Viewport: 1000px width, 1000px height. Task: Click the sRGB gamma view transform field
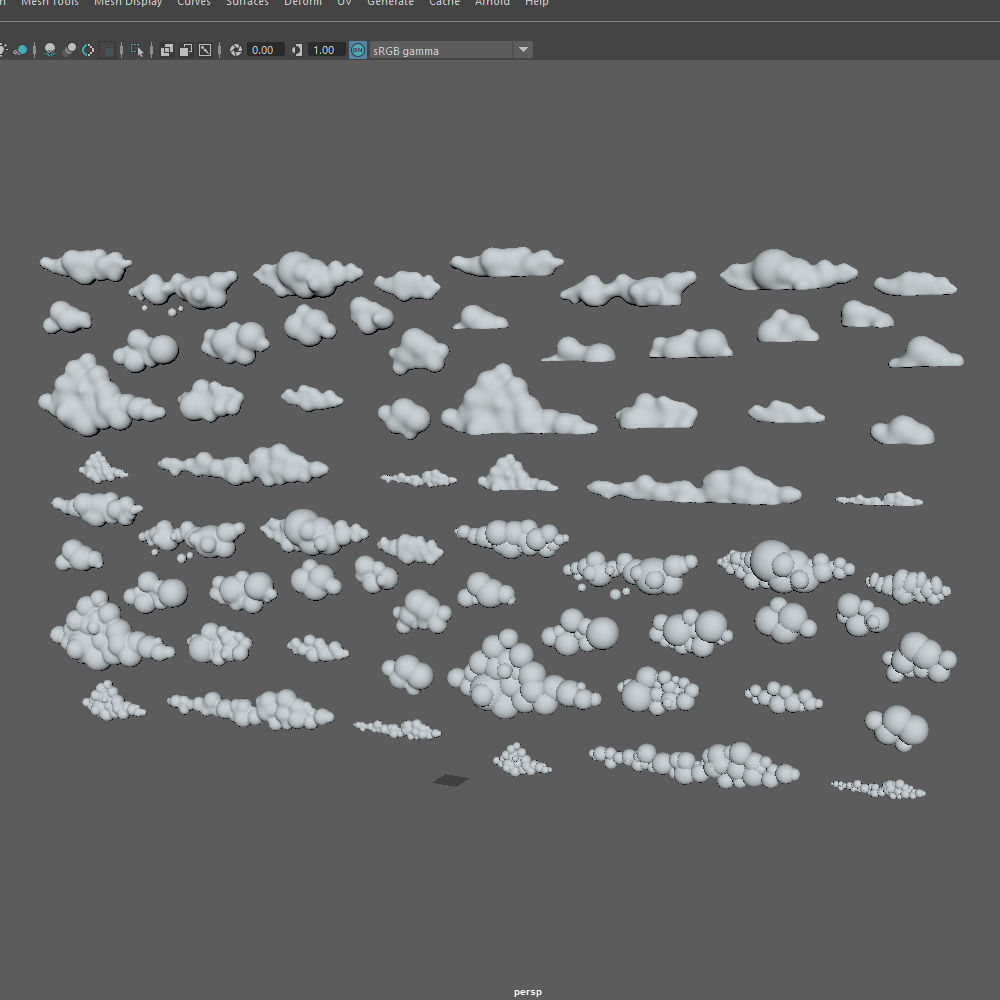441,50
